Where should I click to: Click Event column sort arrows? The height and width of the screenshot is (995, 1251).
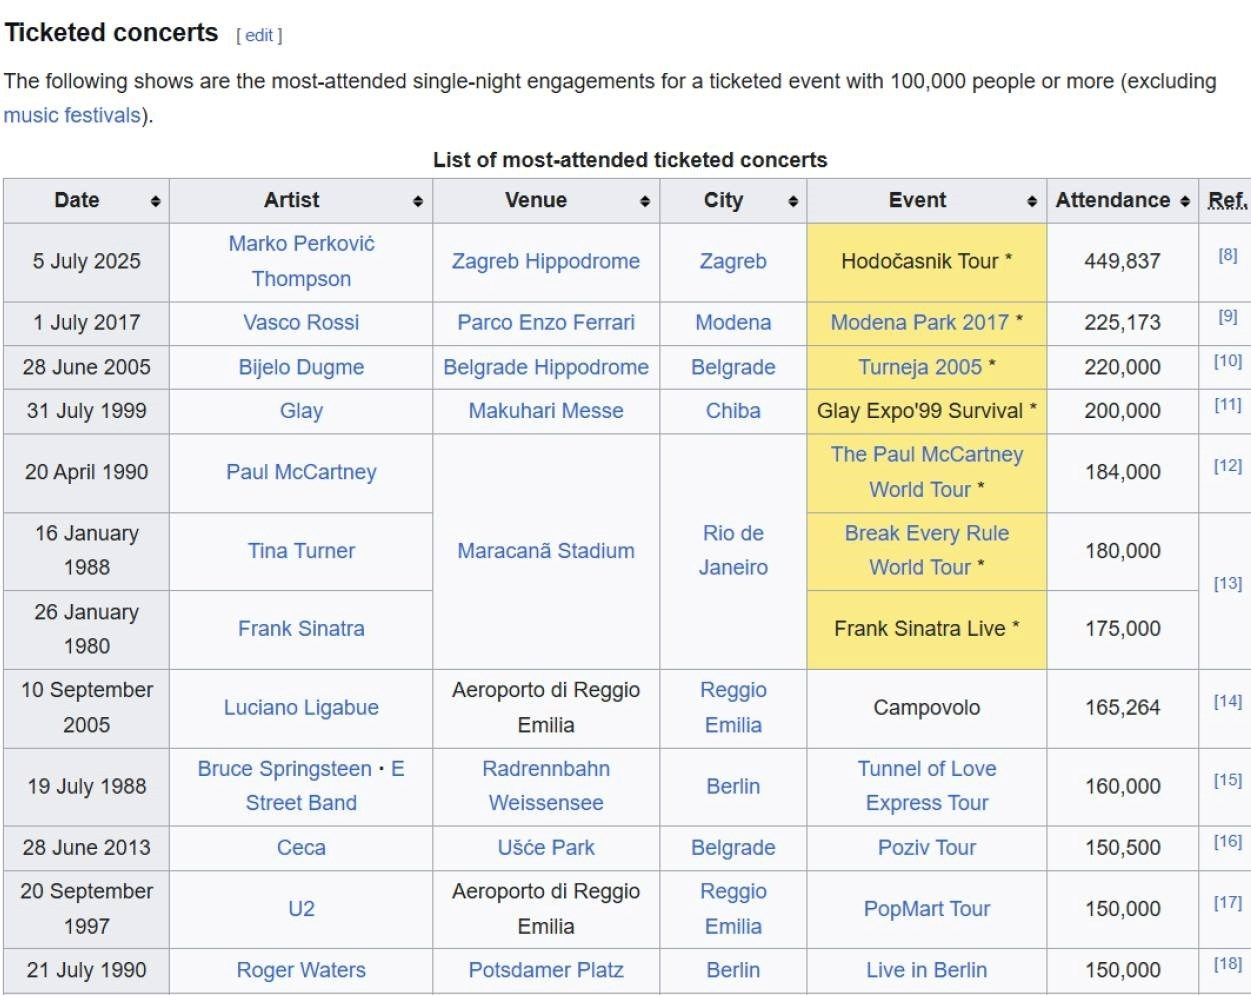[x=1032, y=202]
